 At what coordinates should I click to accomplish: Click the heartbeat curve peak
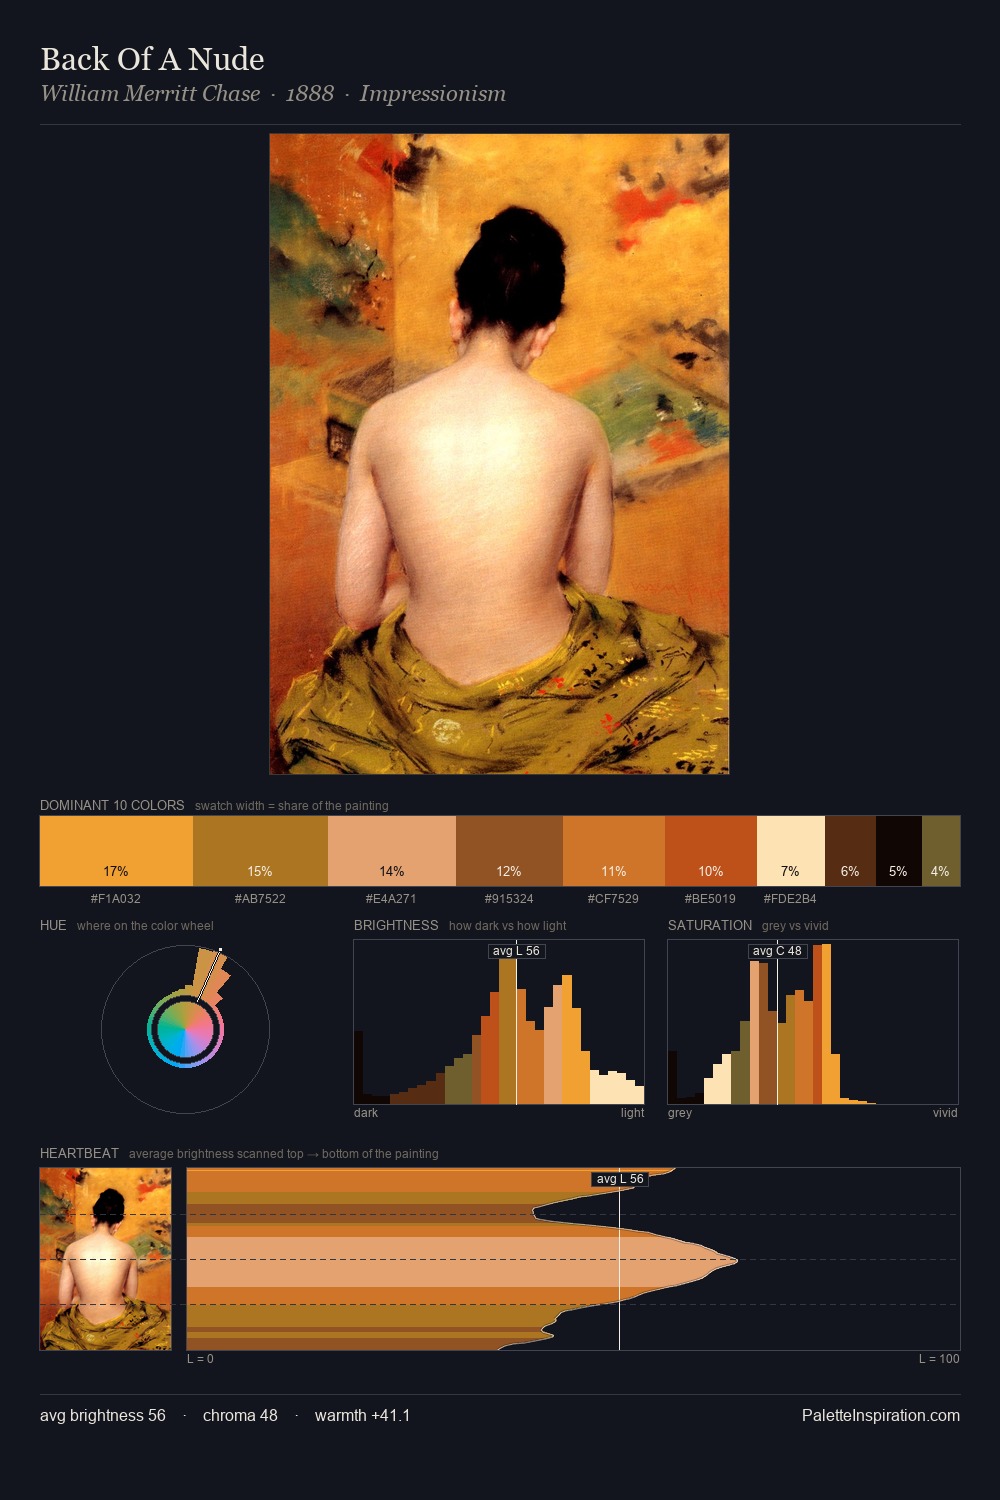[736, 1260]
